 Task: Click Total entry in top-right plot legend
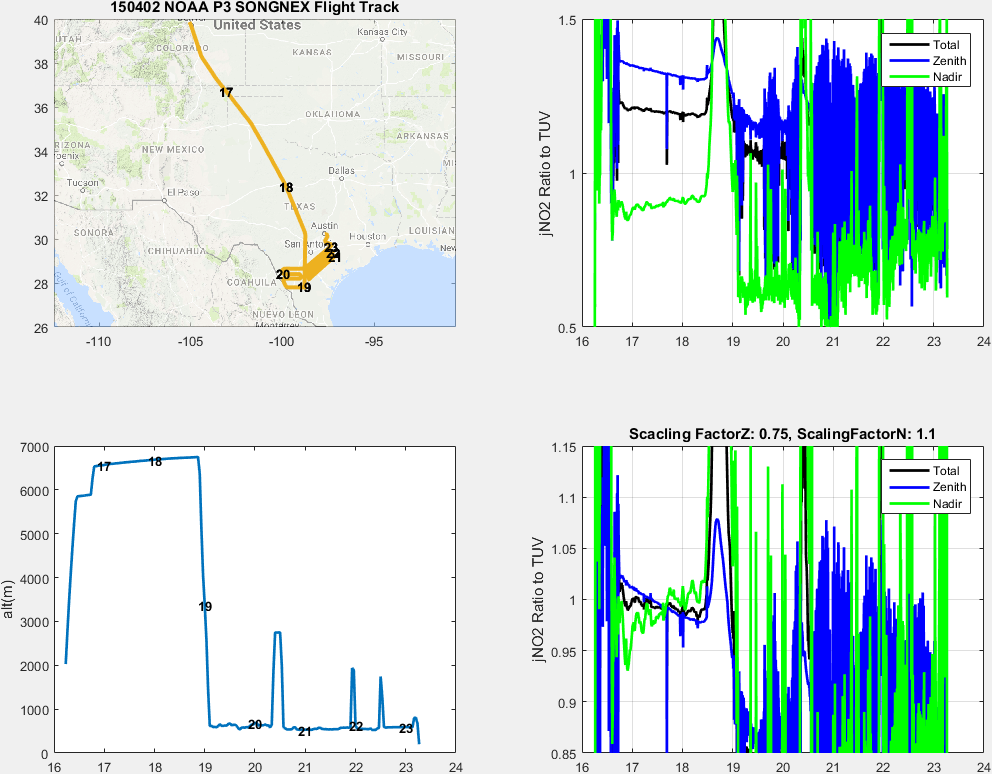(x=945, y=45)
